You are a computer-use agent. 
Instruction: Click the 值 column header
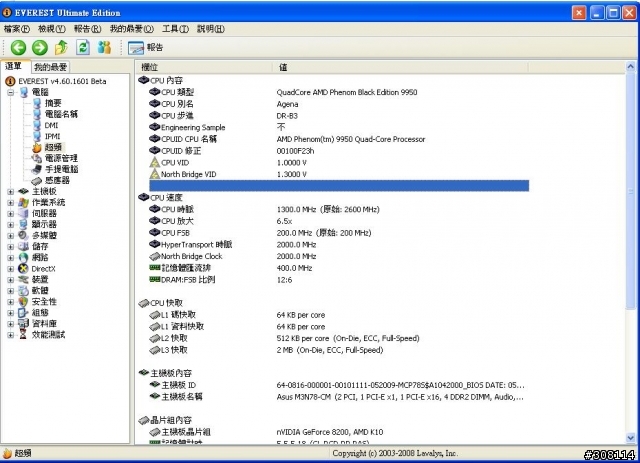(400, 67)
